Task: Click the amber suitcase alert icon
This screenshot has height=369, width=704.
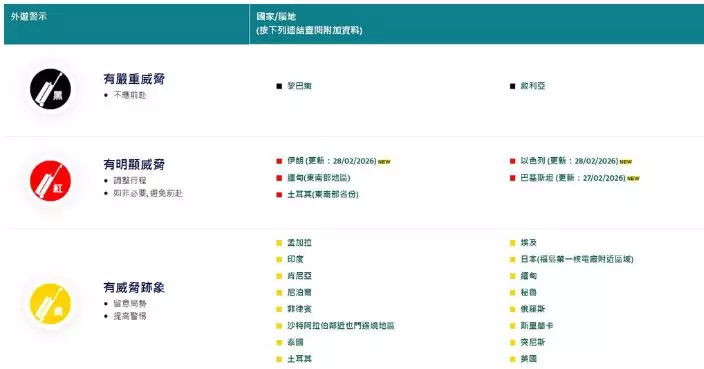Action: [x=50, y=303]
